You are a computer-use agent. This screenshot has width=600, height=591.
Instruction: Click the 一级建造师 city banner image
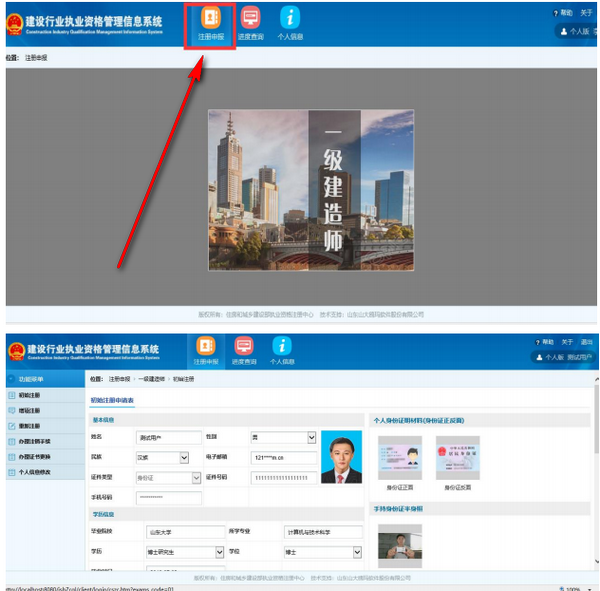[310, 189]
